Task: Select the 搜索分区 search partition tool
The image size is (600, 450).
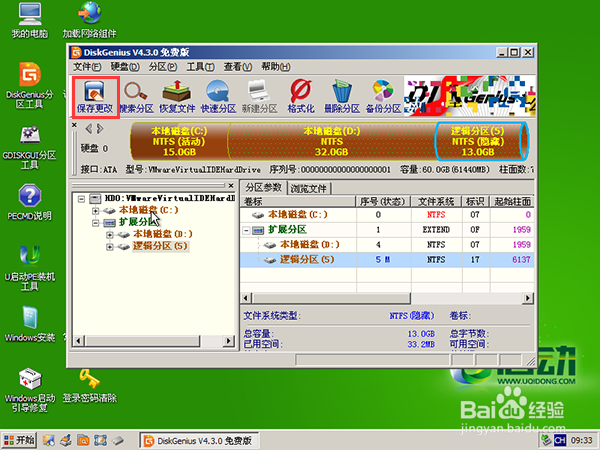Action: pos(136,97)
